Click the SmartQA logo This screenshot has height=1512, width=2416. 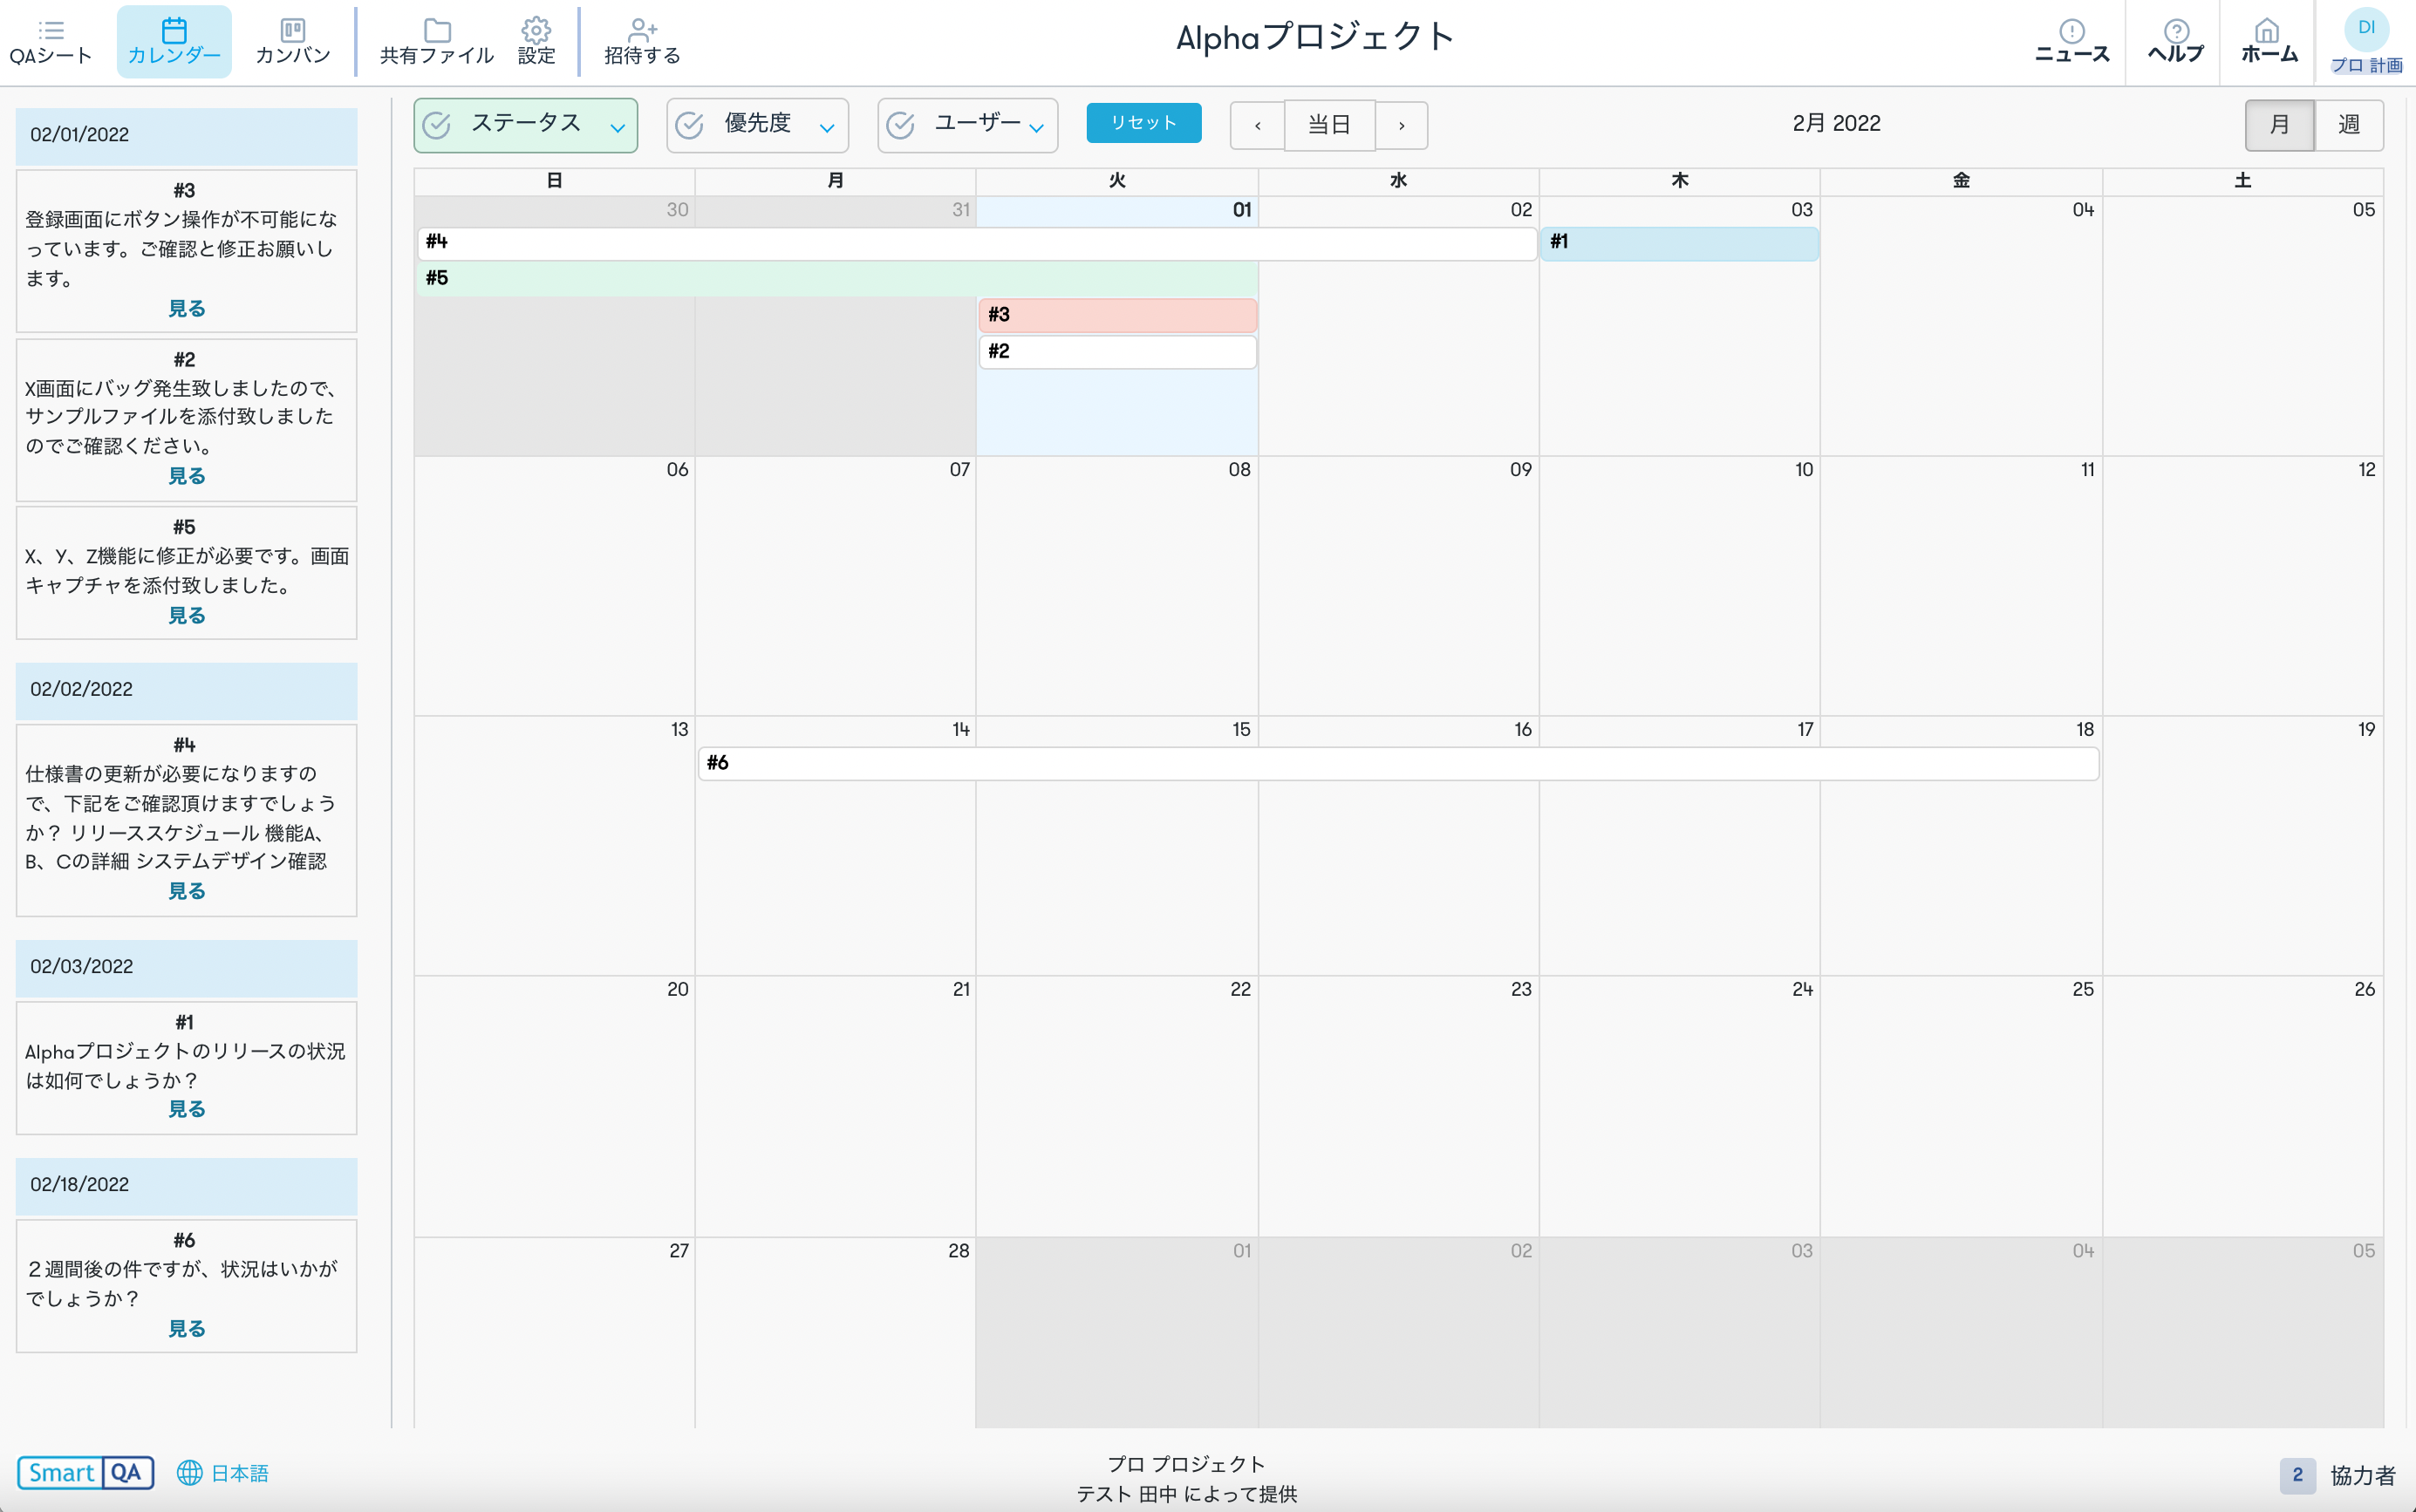pyautogui.click(x=86, y=1473)
